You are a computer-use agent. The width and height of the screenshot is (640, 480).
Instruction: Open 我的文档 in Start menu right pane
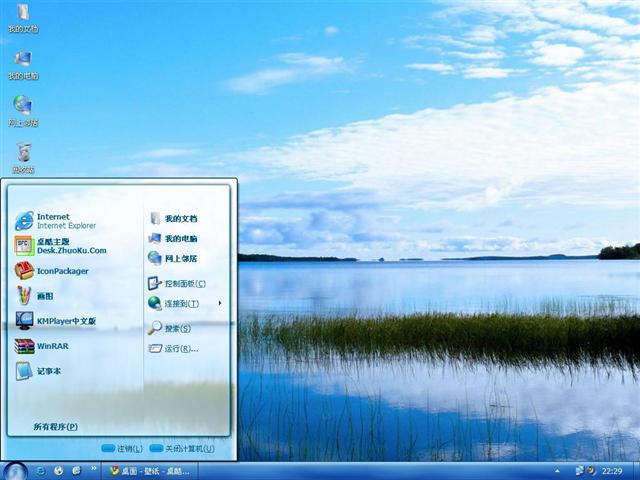click(x=173, y=218)
